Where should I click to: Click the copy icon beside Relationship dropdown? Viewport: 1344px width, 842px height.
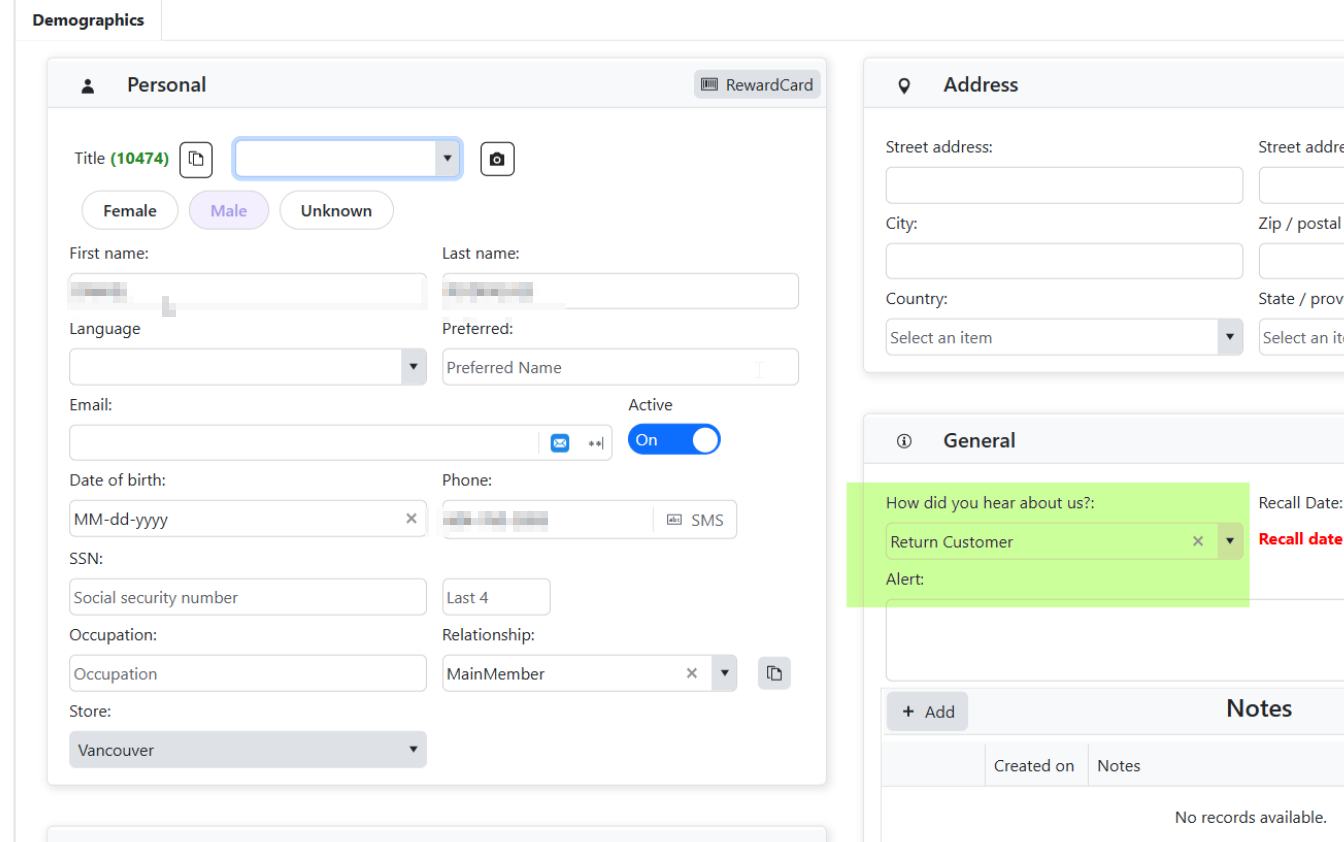[774, 673]
